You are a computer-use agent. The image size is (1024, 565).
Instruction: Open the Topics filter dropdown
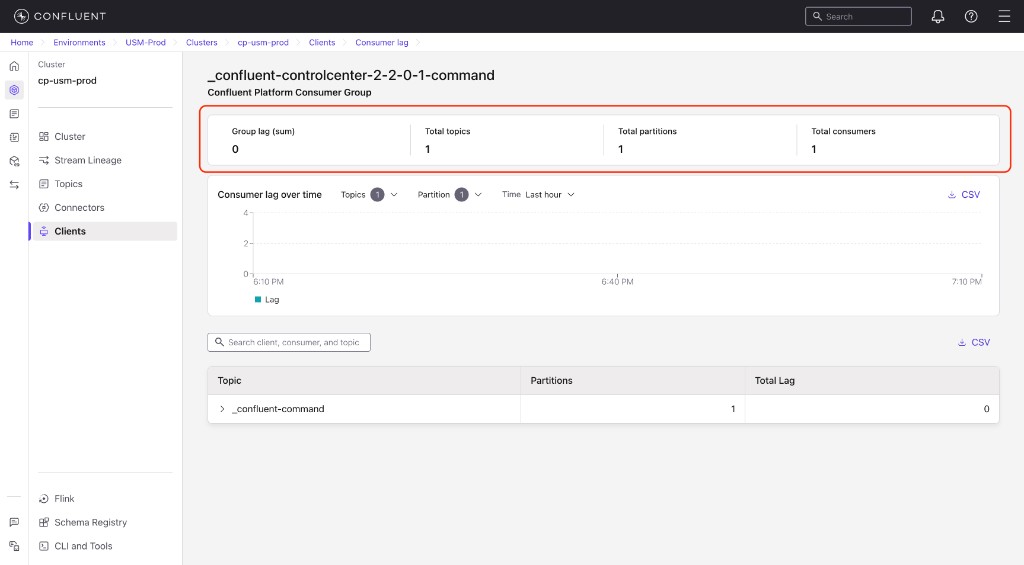click(369, 194)
